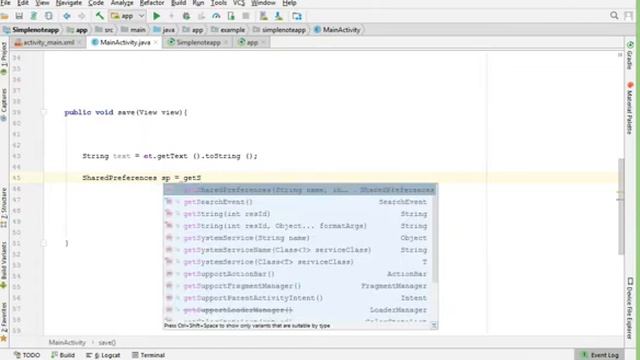This screenshot has width=640, height=360.
Task: Click the Stop square icon
Action: (246, 16)
